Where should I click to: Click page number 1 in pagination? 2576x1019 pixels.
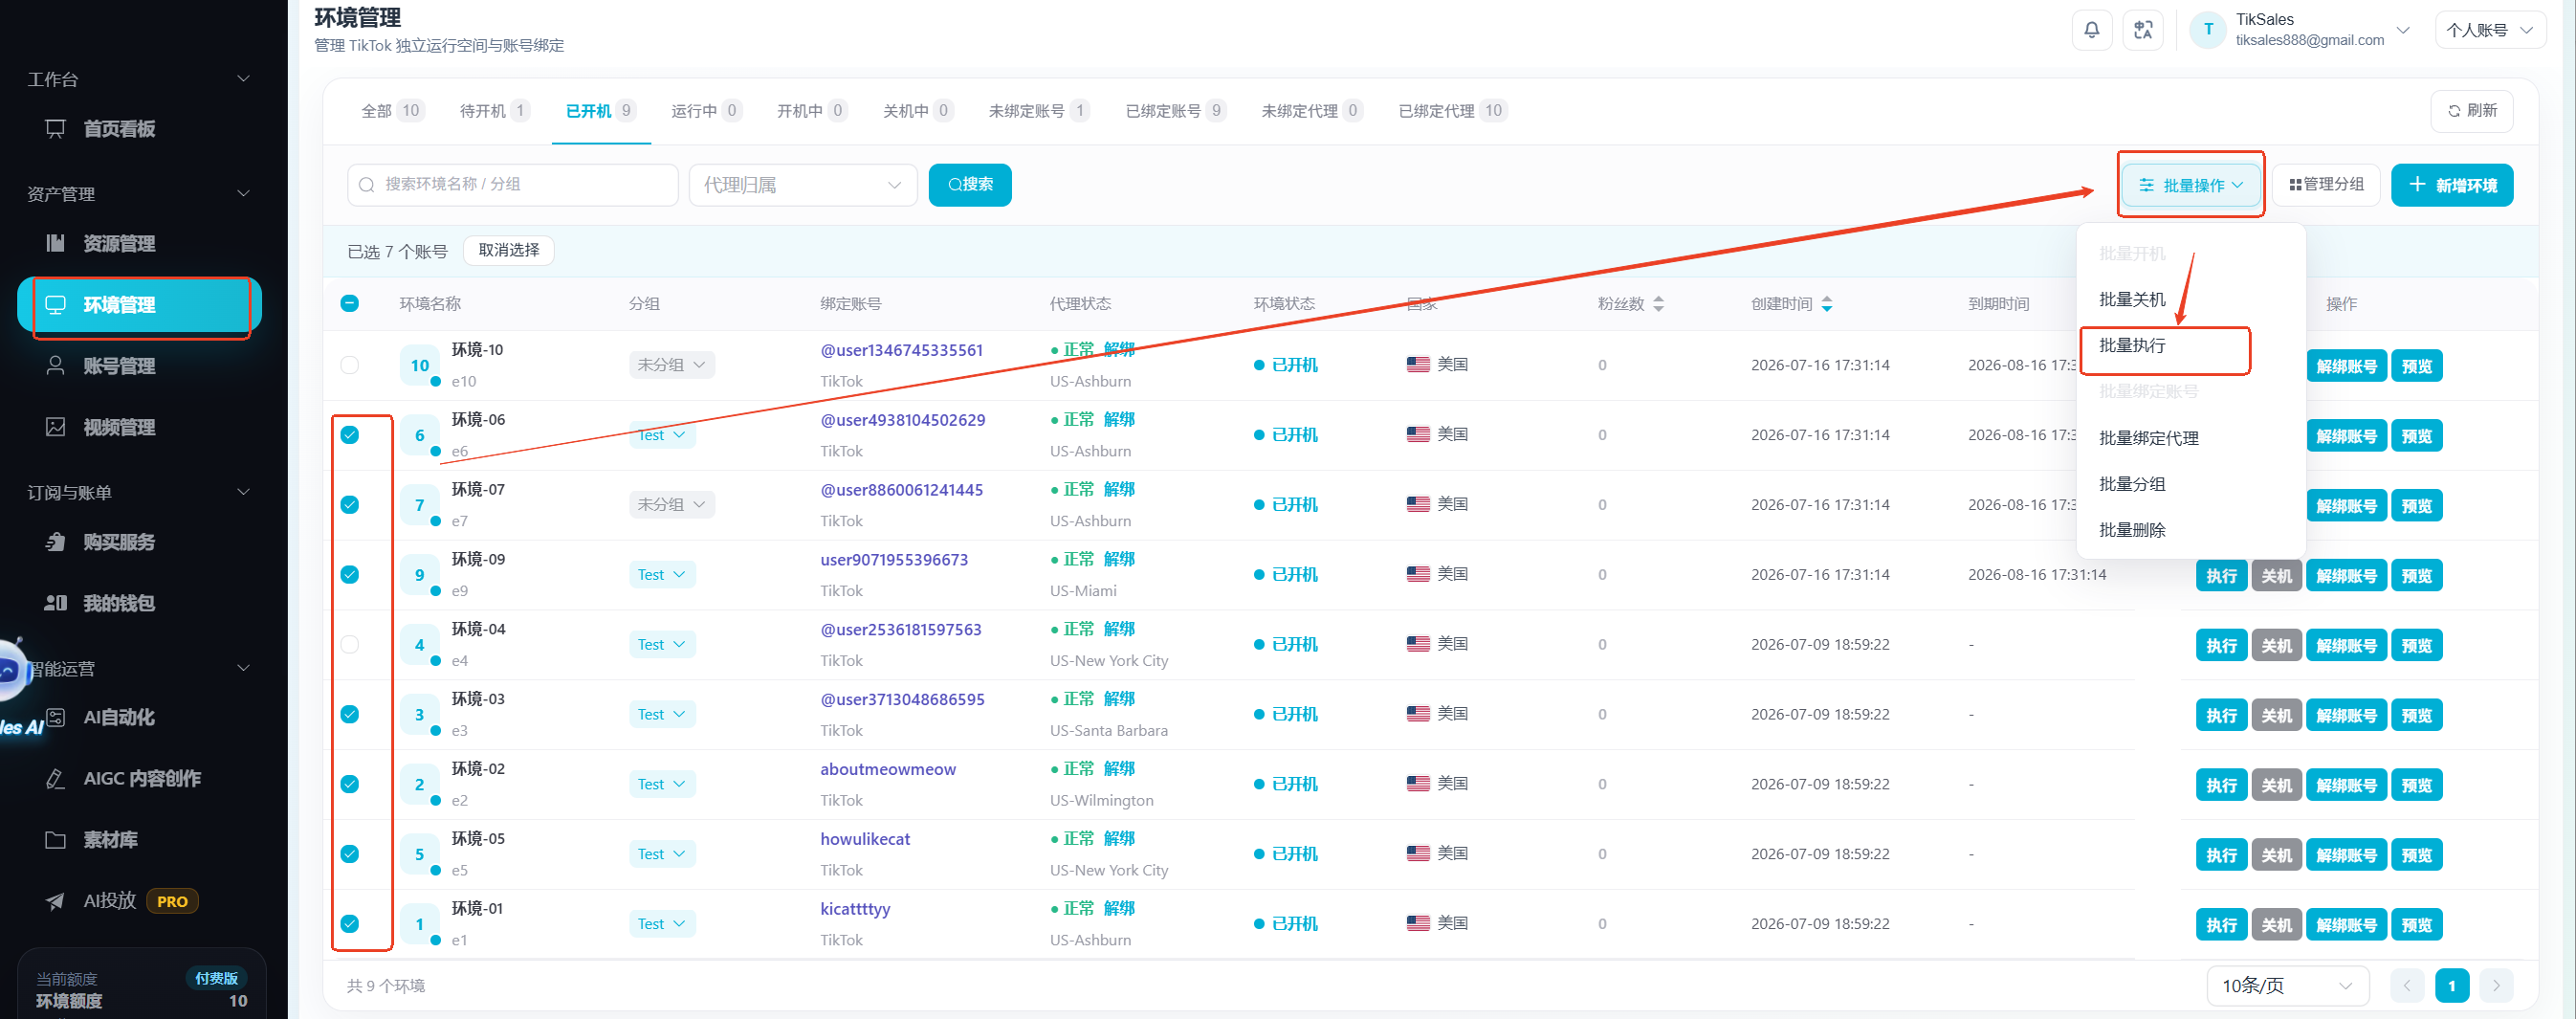point(2451,986)
